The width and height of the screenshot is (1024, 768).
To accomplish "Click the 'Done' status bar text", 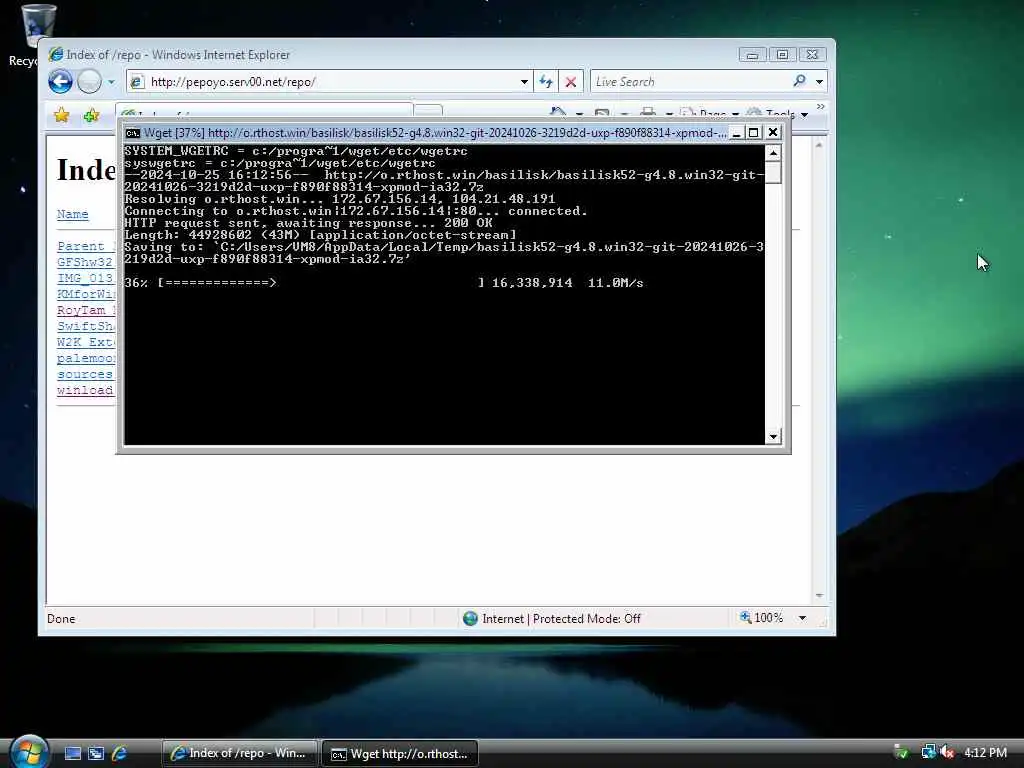I will [x=61, y=618].
